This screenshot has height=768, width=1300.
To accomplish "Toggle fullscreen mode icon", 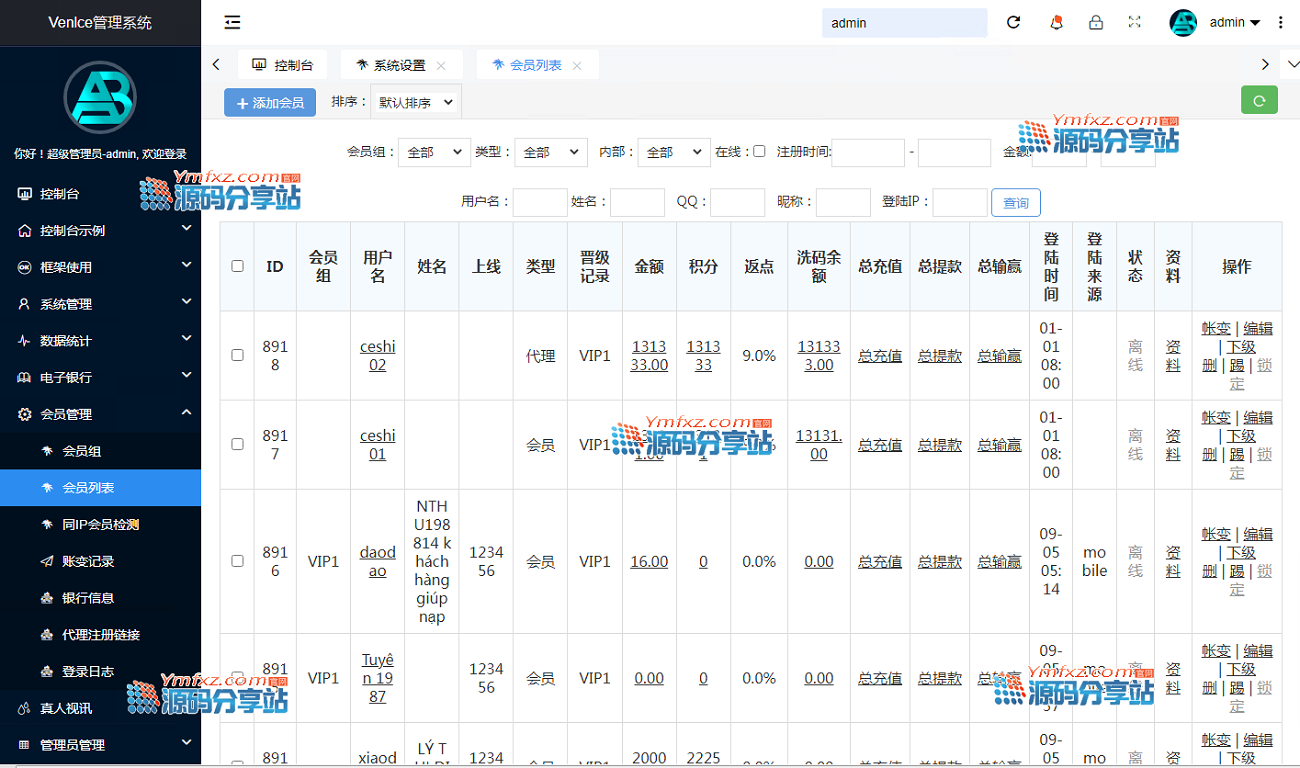I will (x=1134, y=22).
